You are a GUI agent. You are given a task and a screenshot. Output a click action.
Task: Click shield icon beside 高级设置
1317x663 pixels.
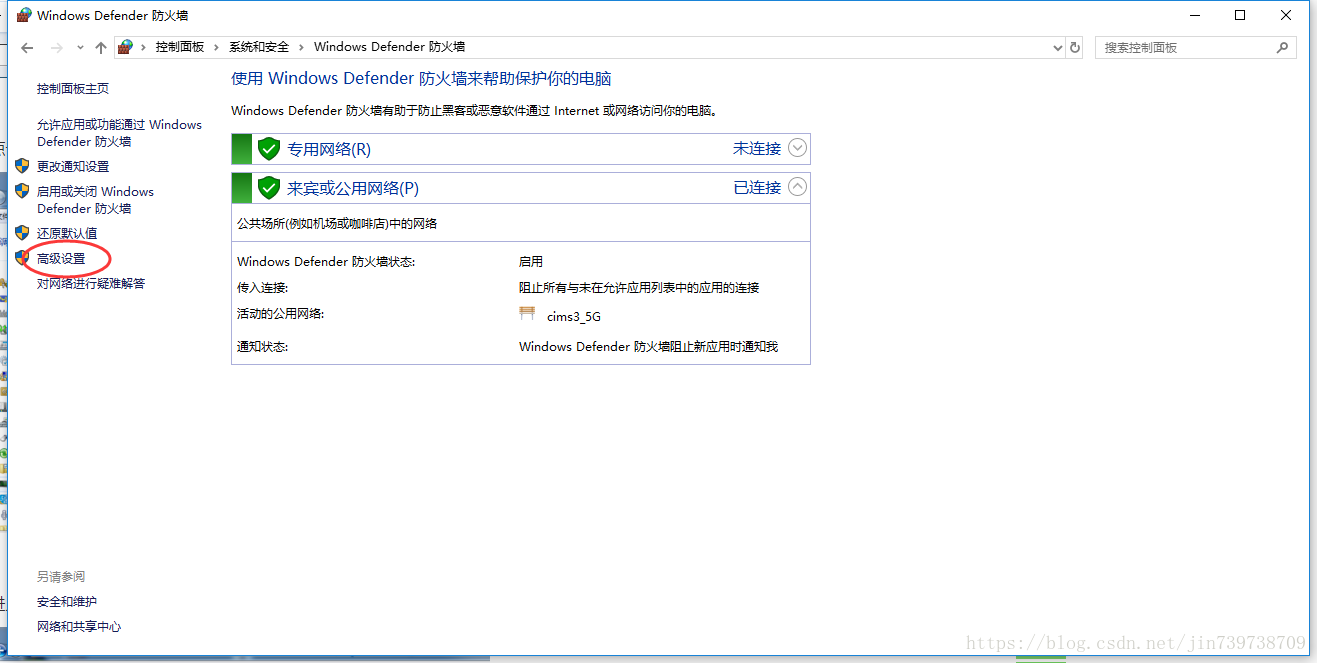pos(22,257)
